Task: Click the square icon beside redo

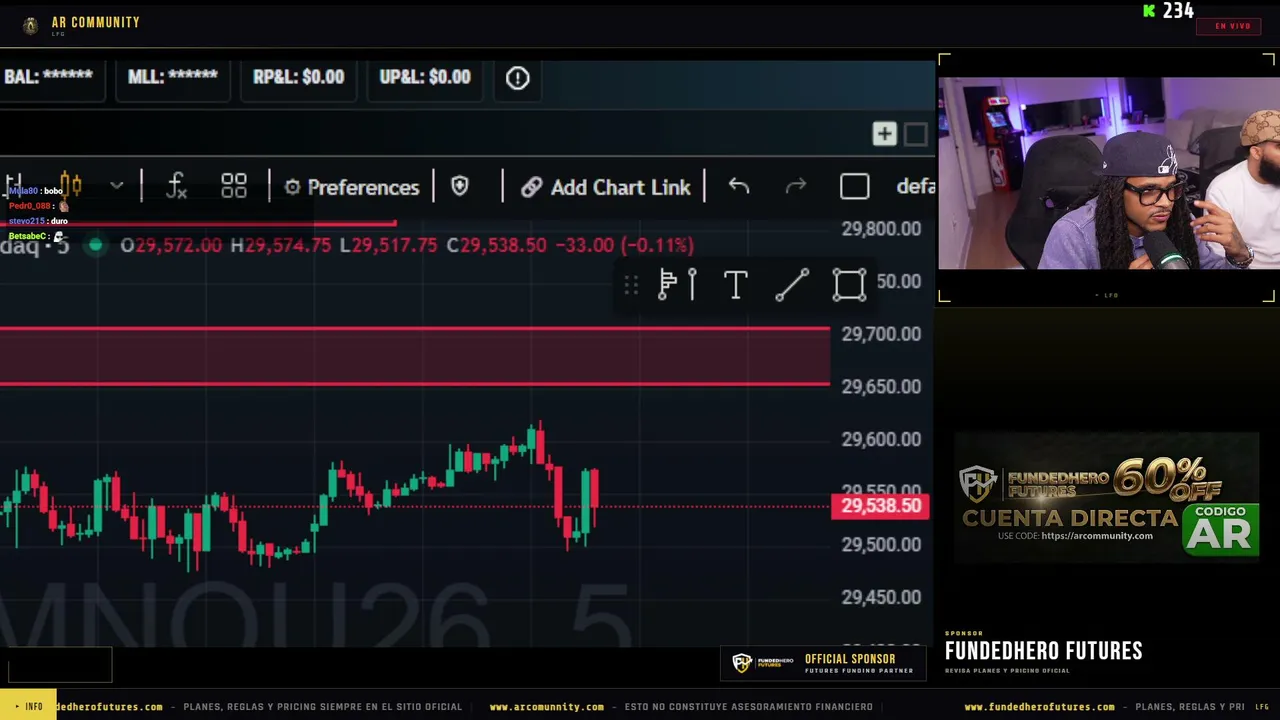Action: 854,187
